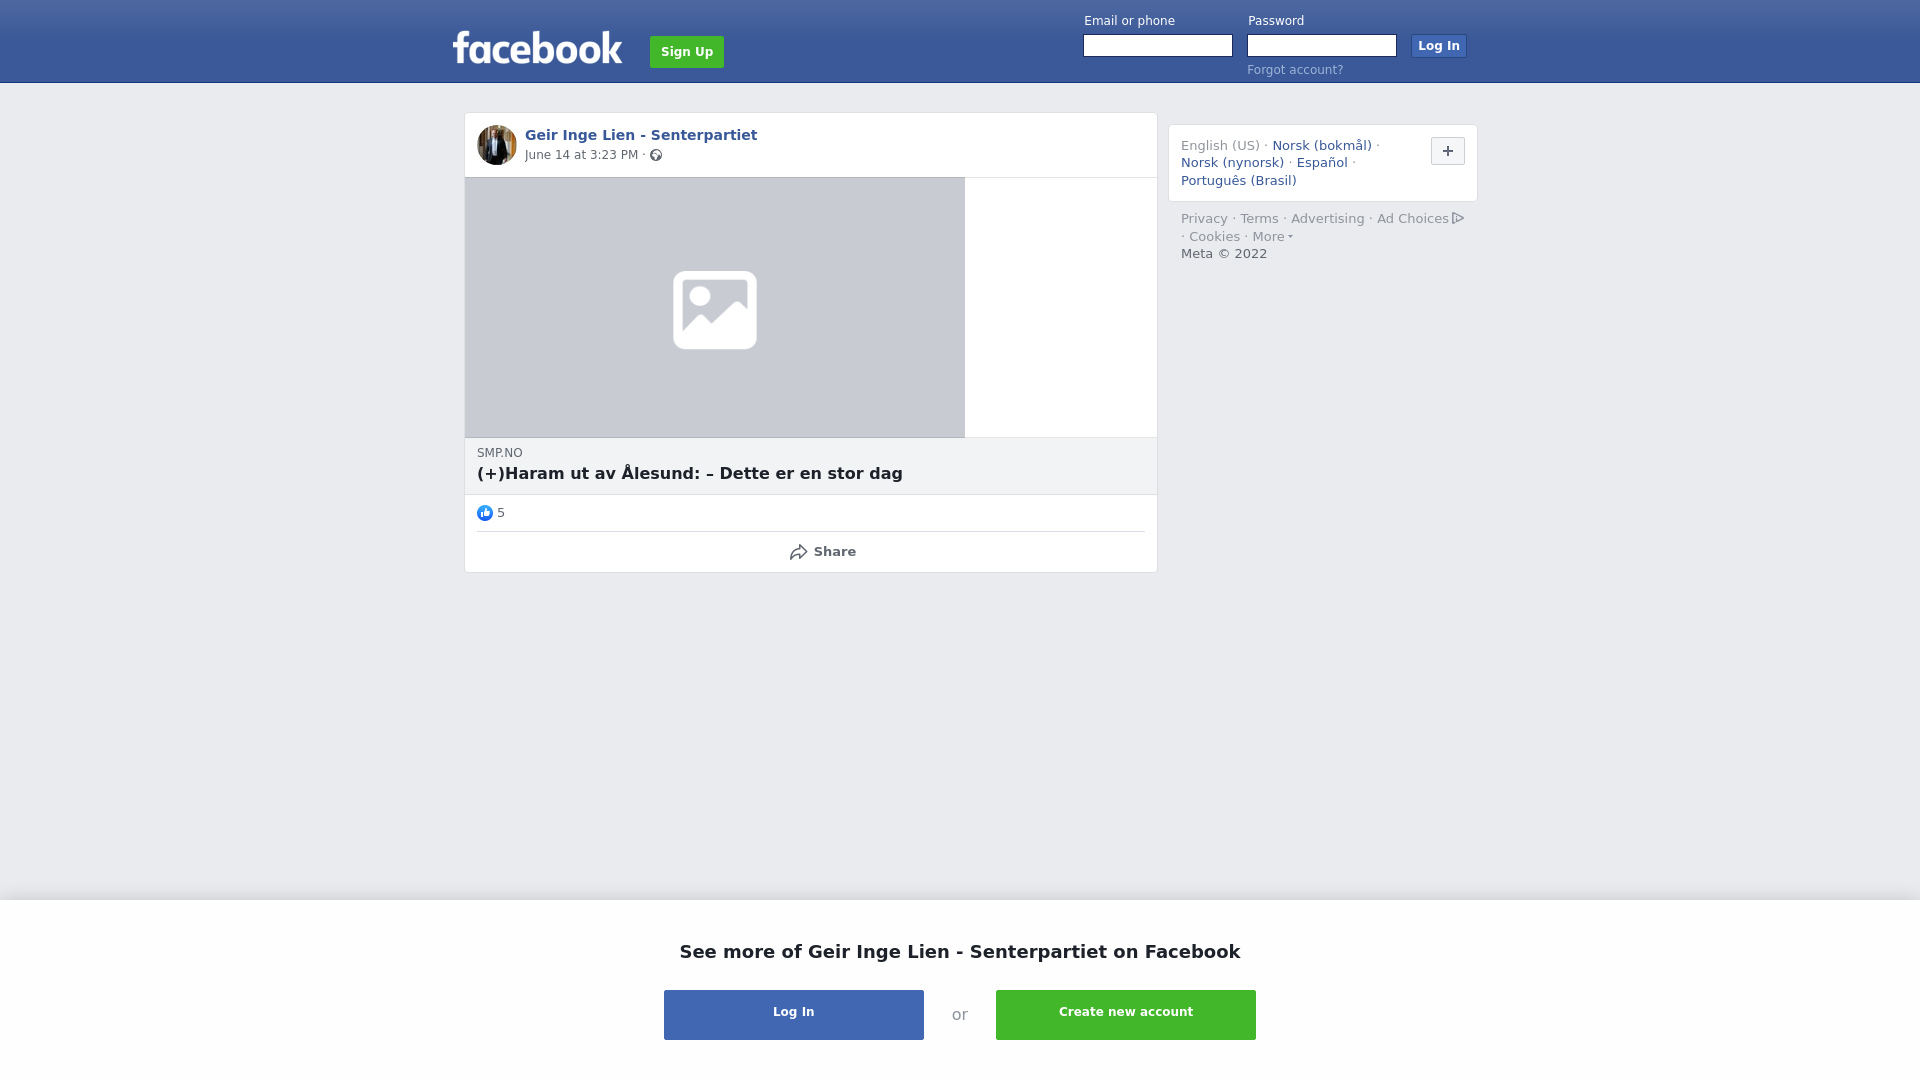Open the Forgot account? link

1295,70
